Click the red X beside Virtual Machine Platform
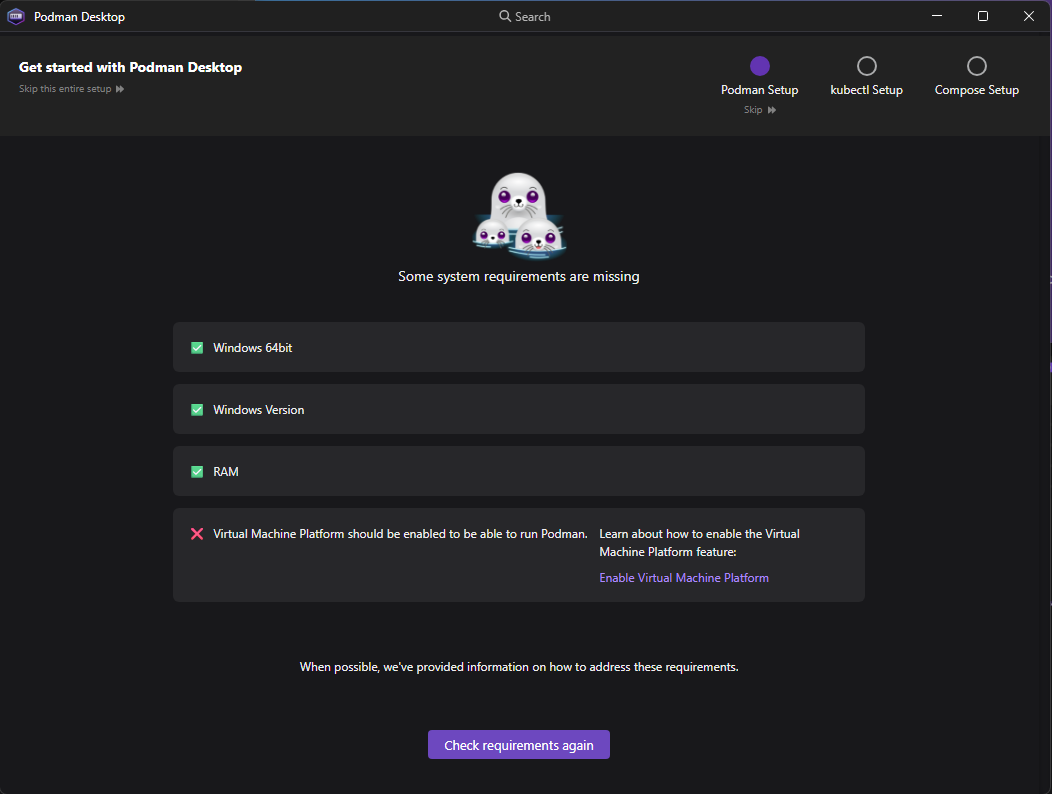The width and height of the screenshot is (1052, 794). pos(197,533)
